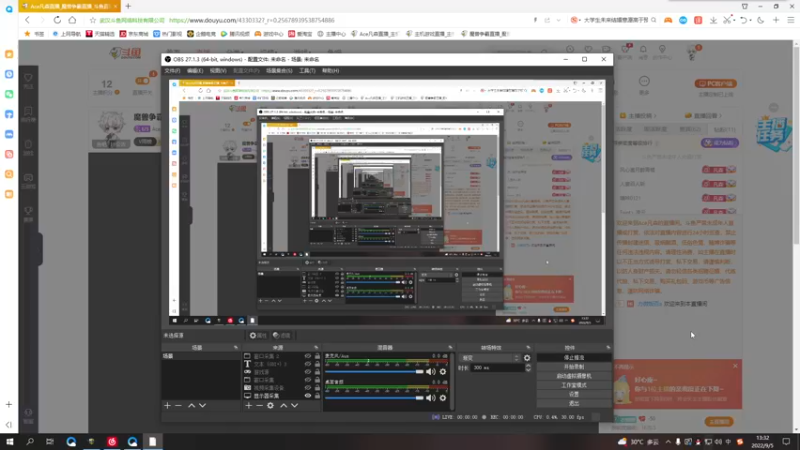
Task: Click the audio mixer vertical scrollbar
Action: pos(453,381)
